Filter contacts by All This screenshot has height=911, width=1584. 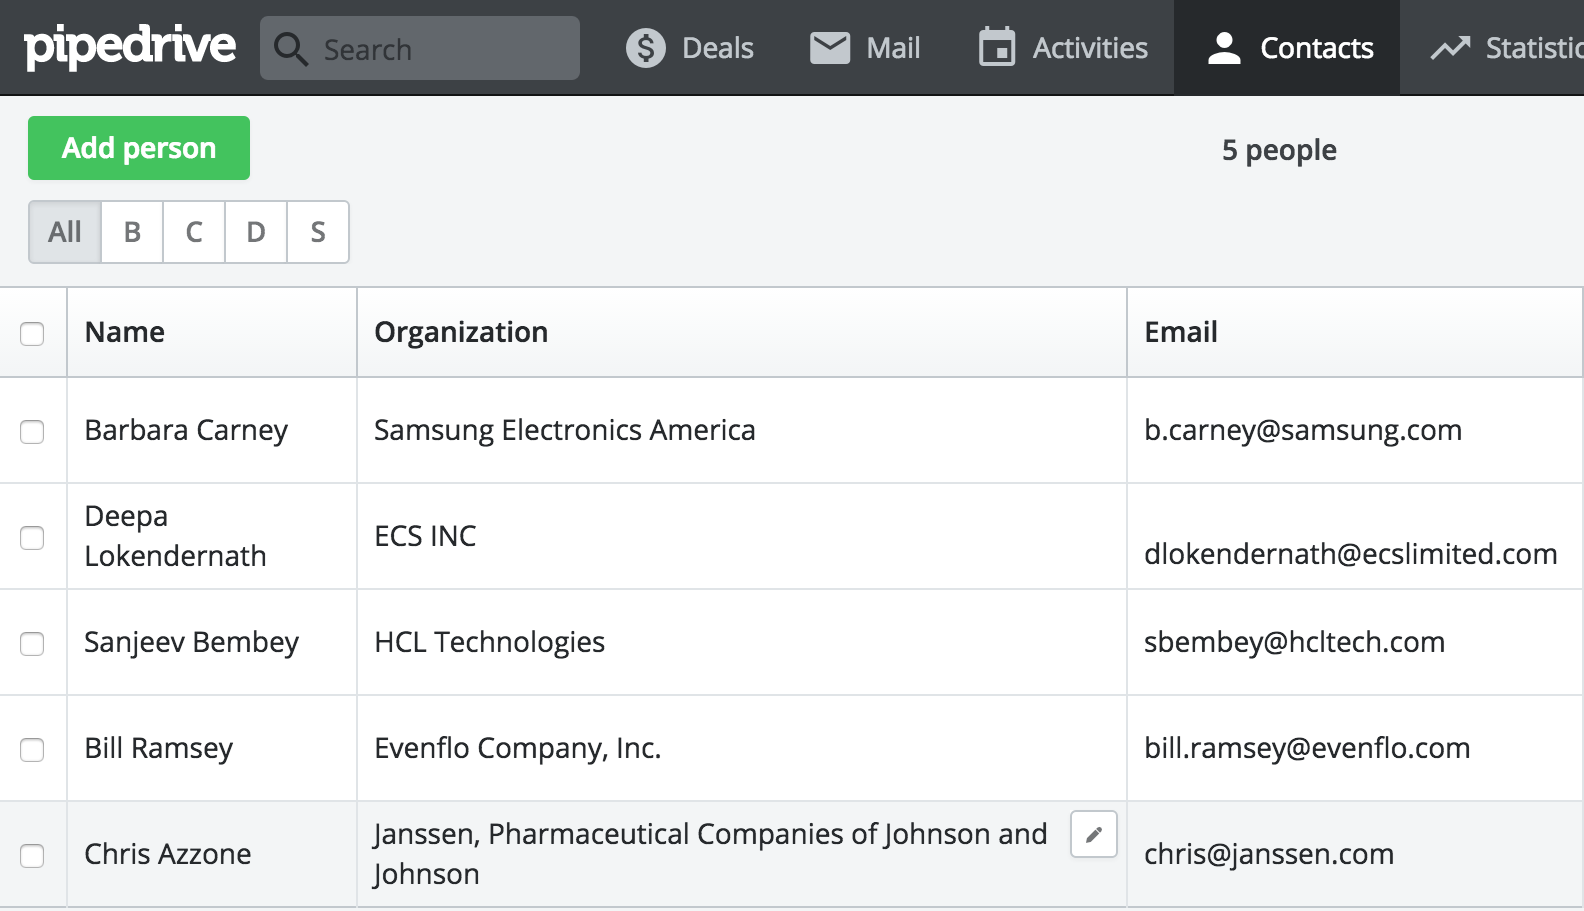click(x=65, y=232)
